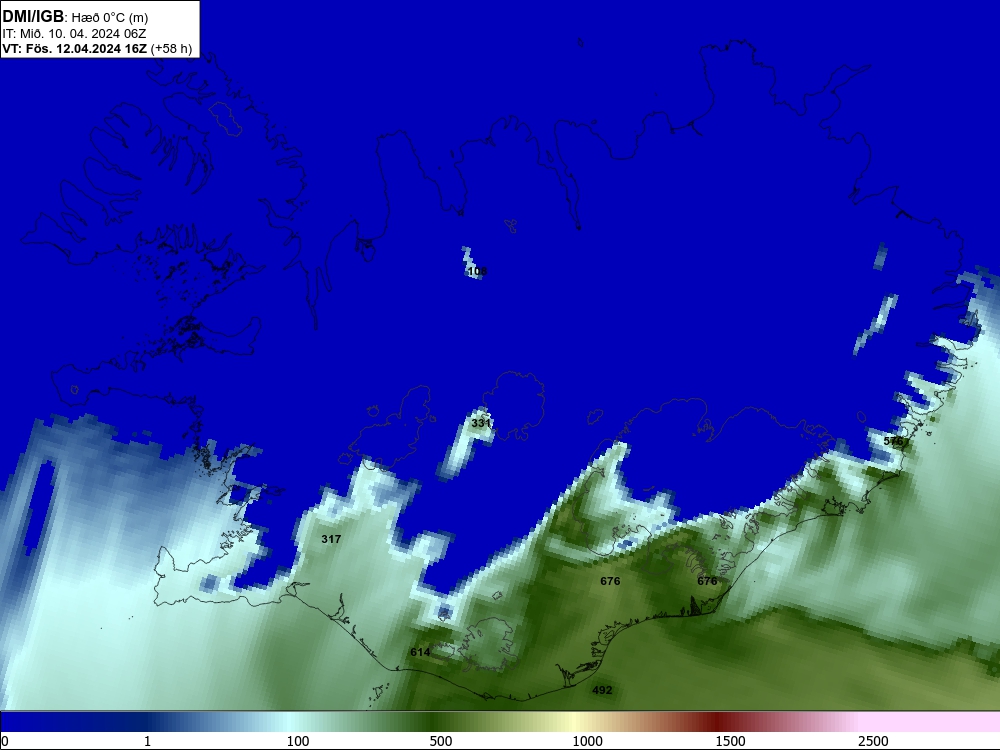Viewport: 1000px width, 750px height.
Task: Select the 317 value label
Action: pyautogui.click(x=331, y=539)
